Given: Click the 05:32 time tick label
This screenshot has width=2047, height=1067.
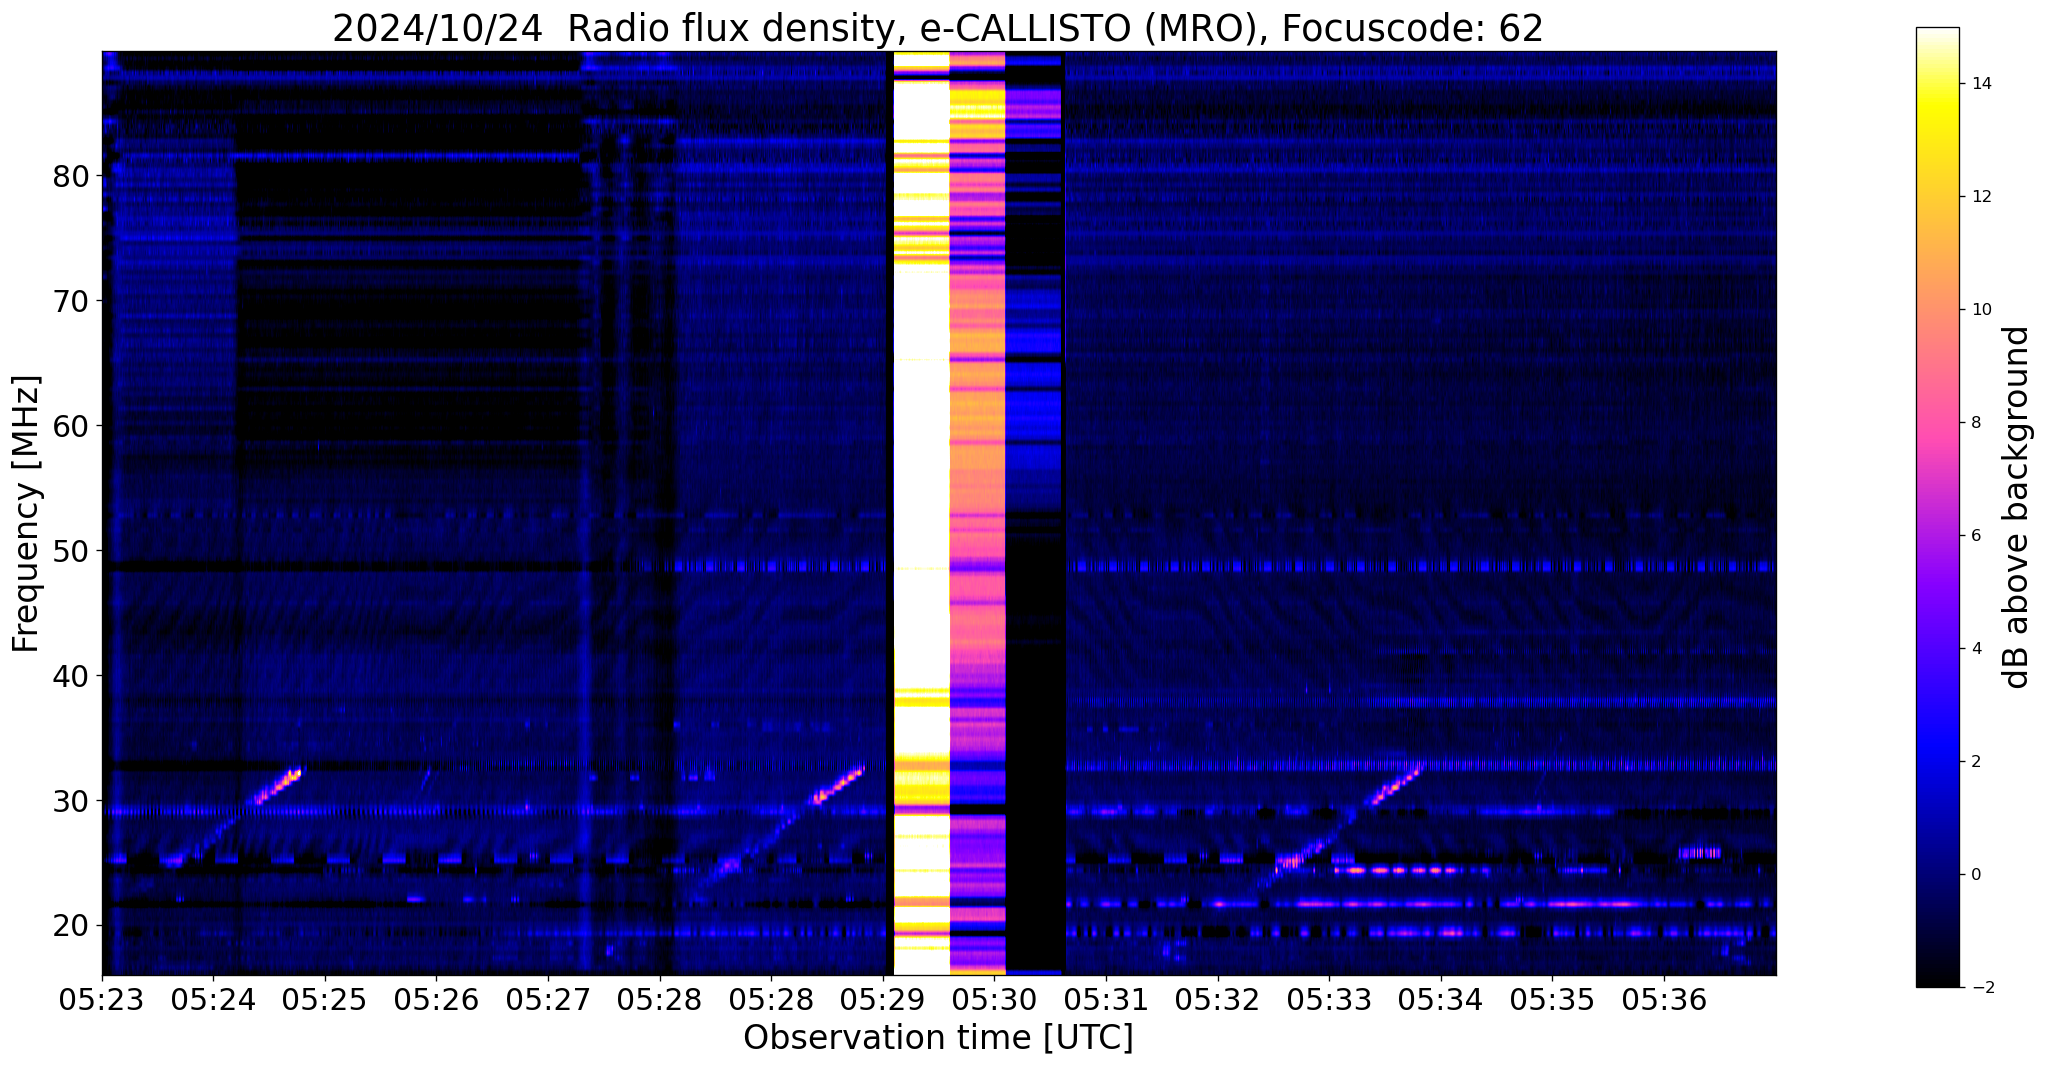Looking at the screenshot, I should [1218, 1000].
